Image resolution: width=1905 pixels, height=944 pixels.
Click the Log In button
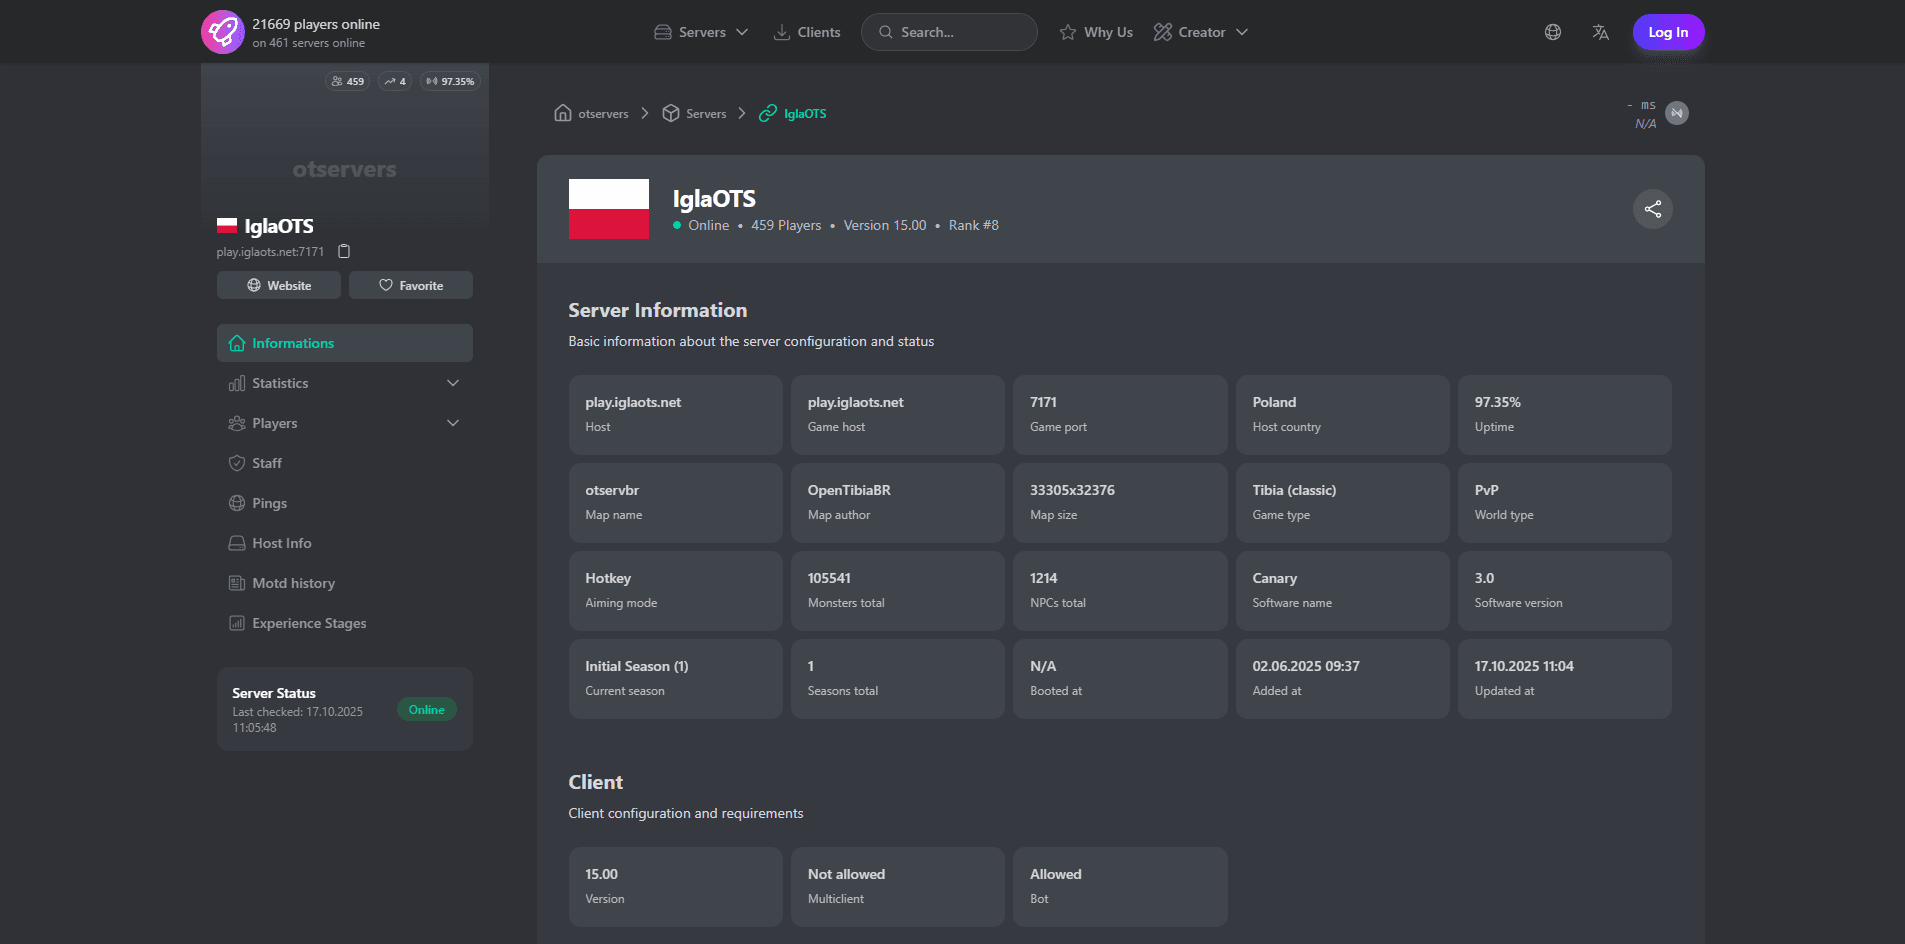[x=1668, y=32]
